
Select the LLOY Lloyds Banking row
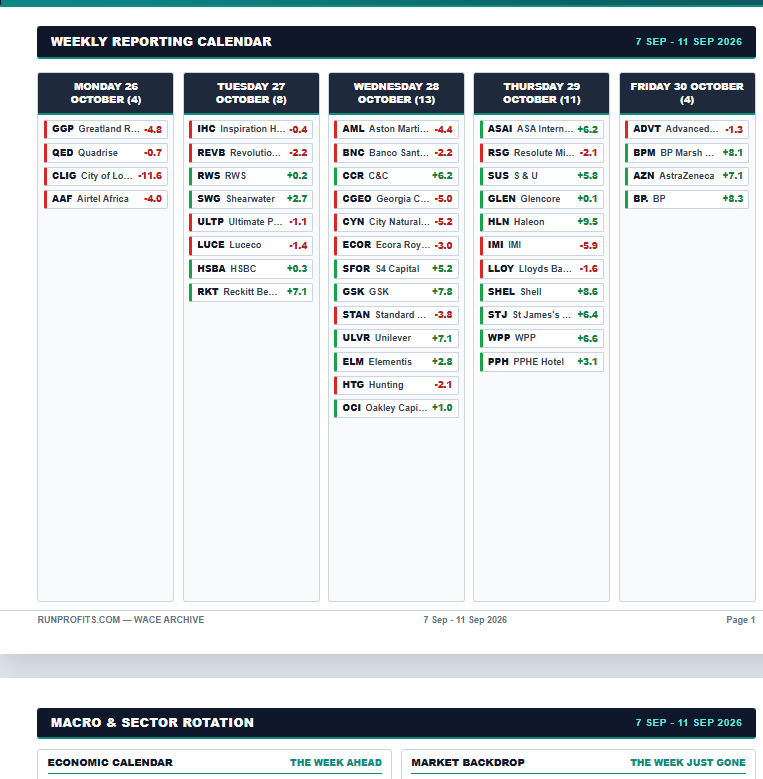pyautogui.click(x=541, y=269)
